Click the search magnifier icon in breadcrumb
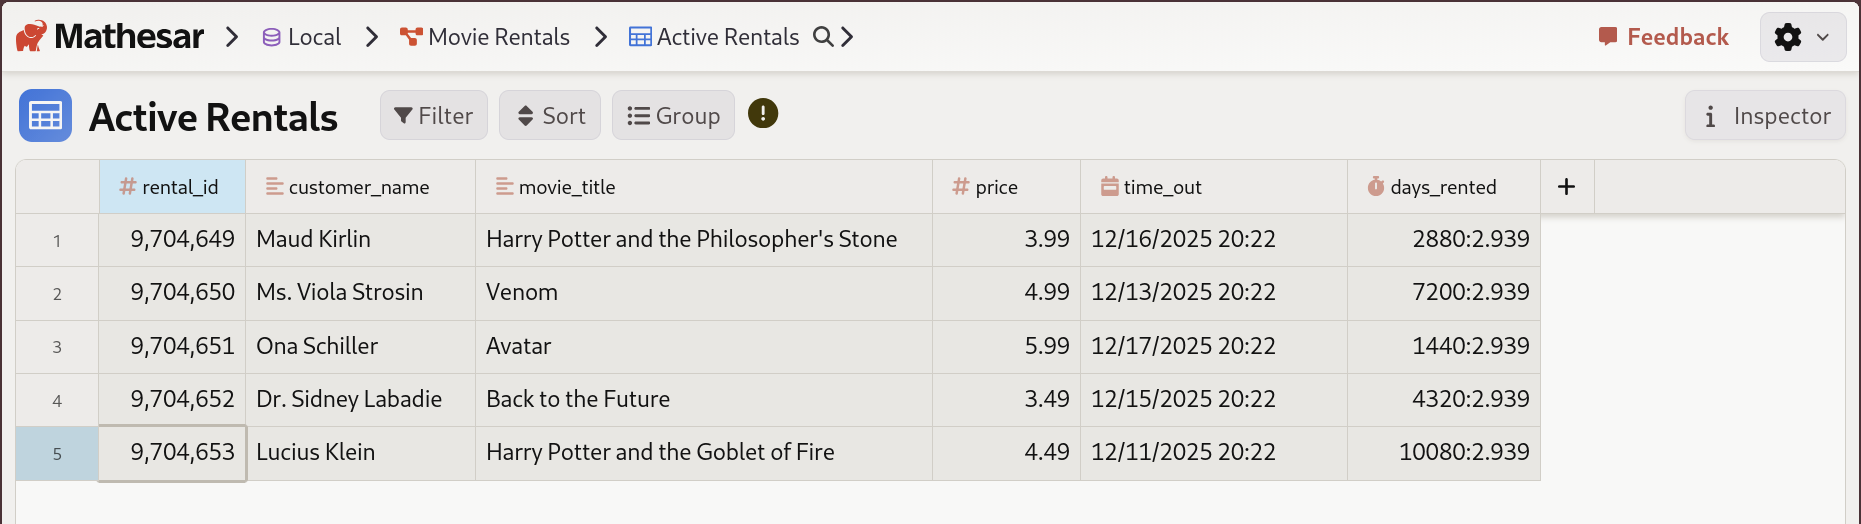The height and width of the screenshot is (524, 1861). 823,37
